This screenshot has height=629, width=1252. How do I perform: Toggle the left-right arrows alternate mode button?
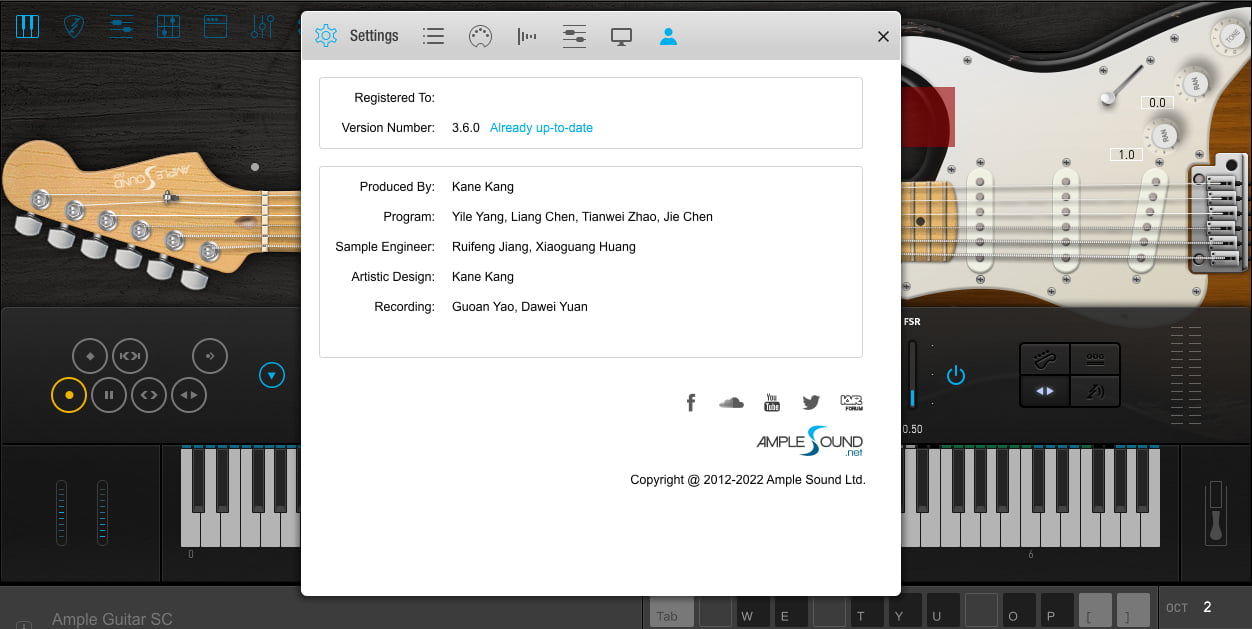click(x=188, y=394)
